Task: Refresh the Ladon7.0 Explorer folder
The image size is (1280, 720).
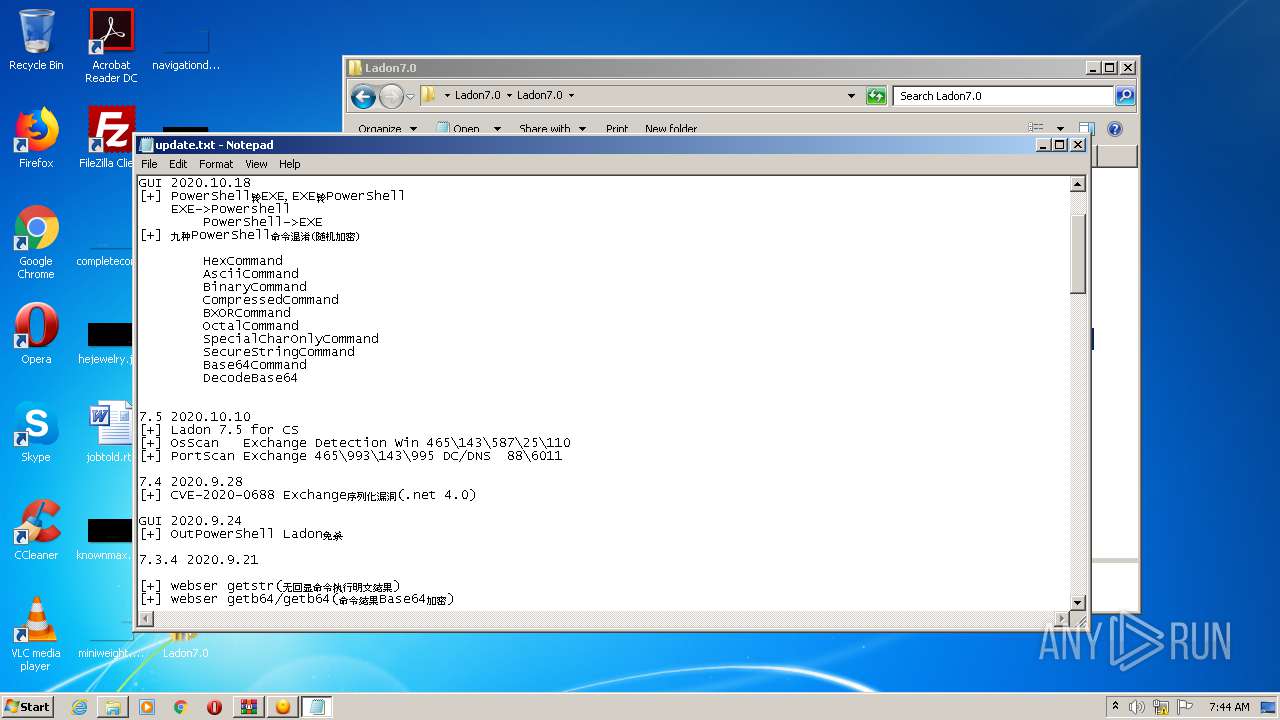Action: coord(876,96)
